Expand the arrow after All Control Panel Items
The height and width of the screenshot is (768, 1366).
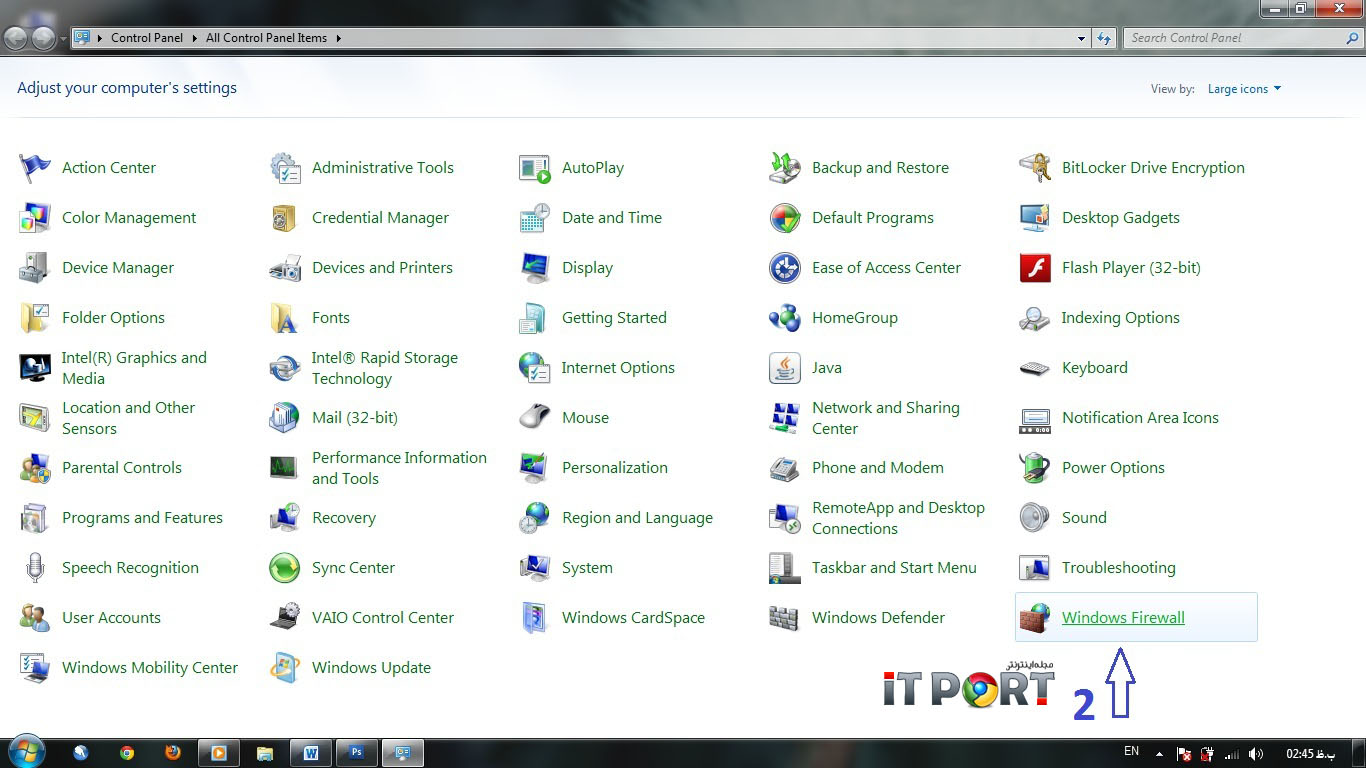click(x=338, y=38)
